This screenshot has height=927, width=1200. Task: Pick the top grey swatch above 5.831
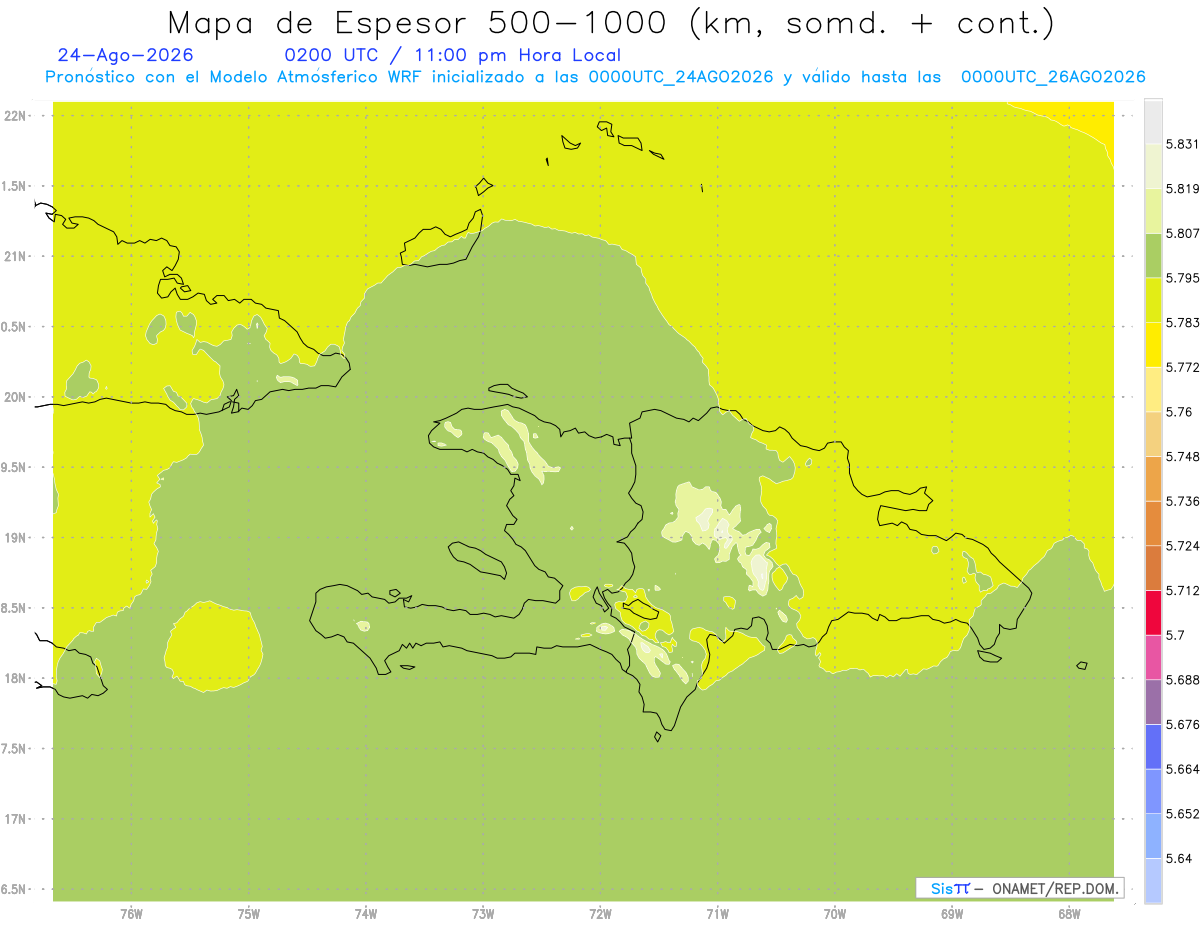(1153, 121)
